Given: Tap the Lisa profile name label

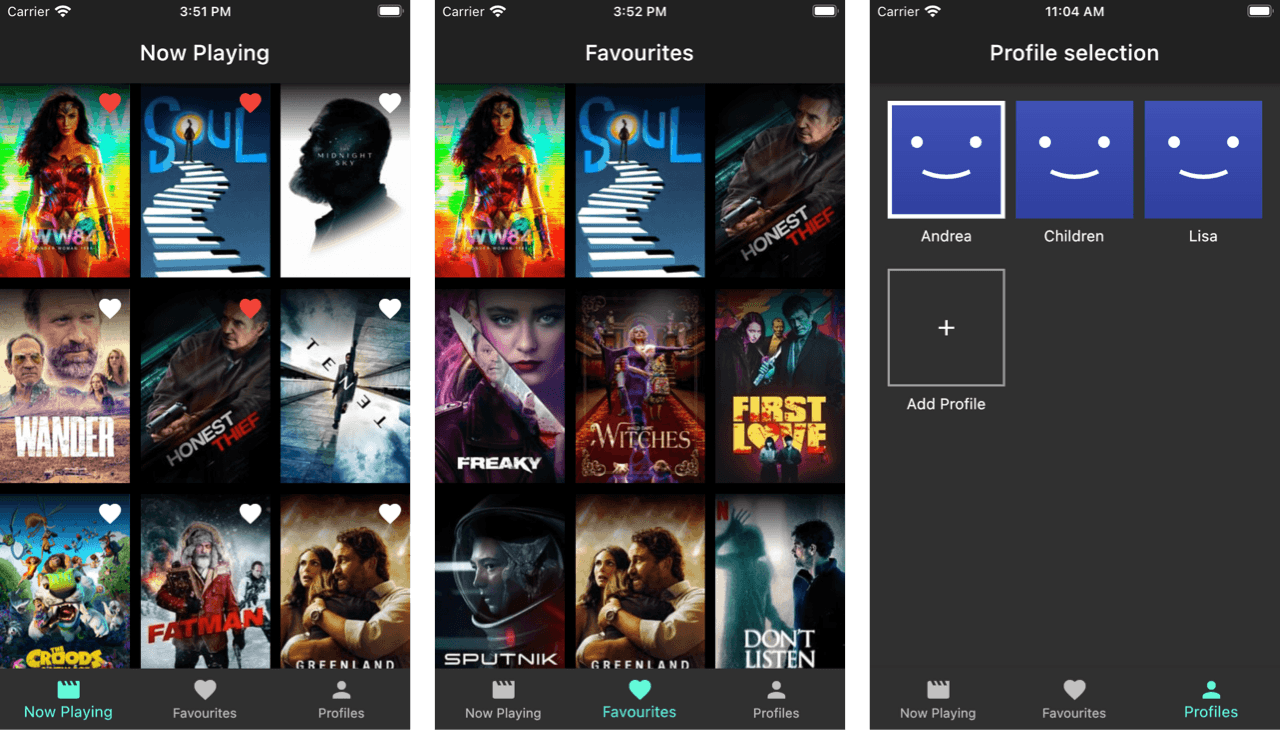Looking at the screenshot, I should [1203, 236].
